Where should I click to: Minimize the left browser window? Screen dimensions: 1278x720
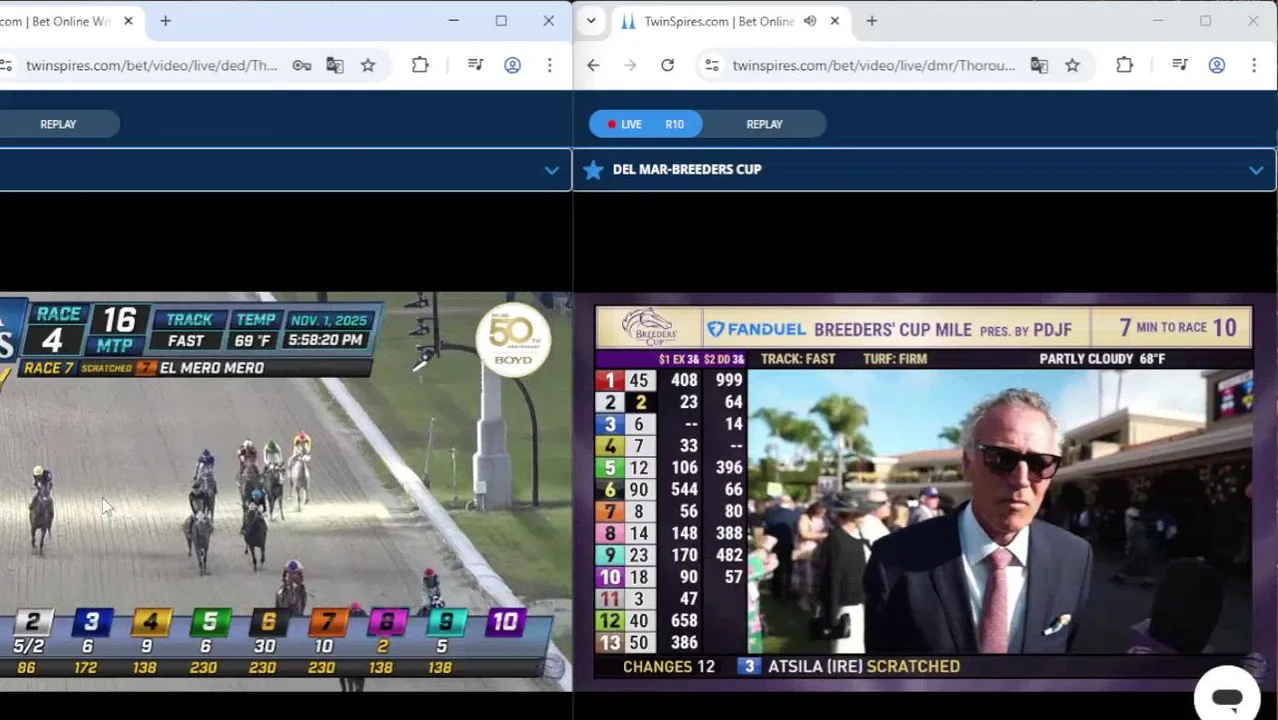[x=453, y=21]
